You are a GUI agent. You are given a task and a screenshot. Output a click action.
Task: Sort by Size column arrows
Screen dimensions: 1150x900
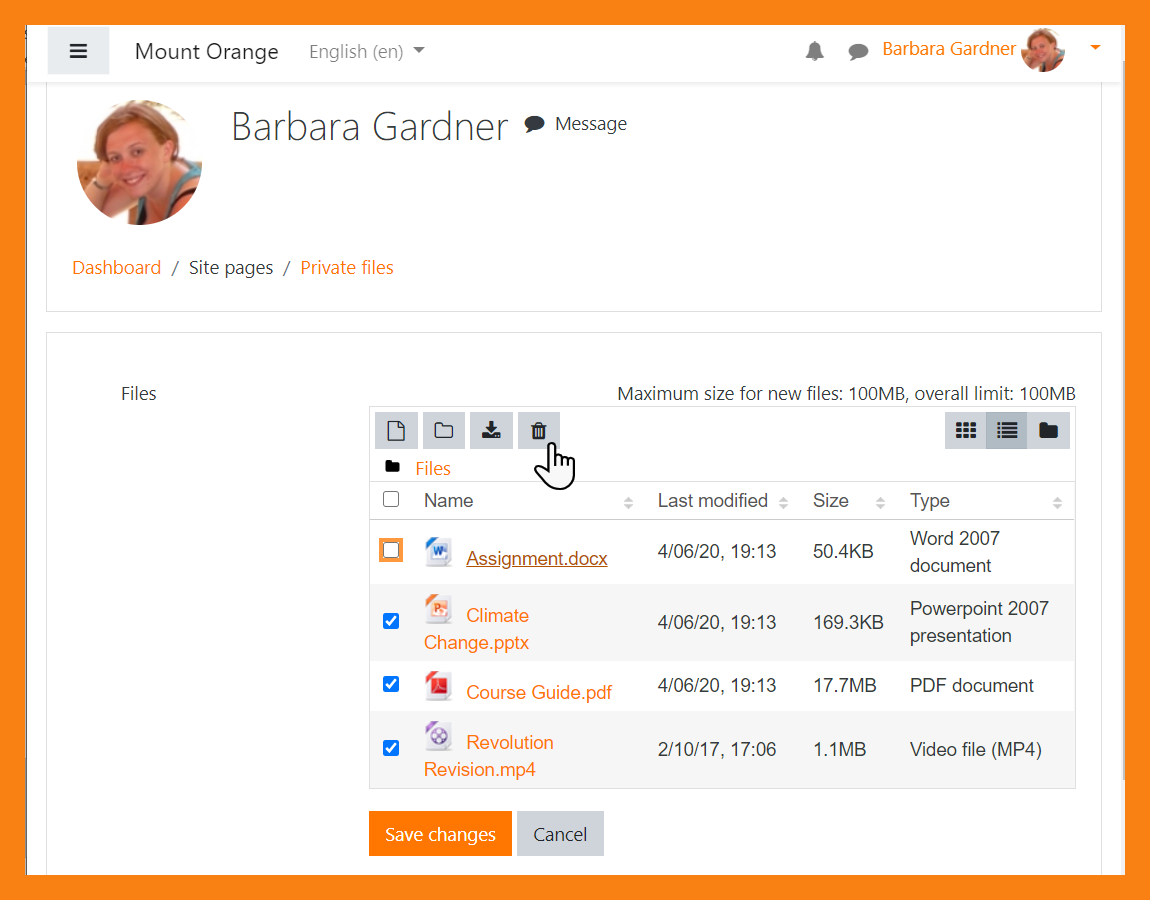pos(880,502)
